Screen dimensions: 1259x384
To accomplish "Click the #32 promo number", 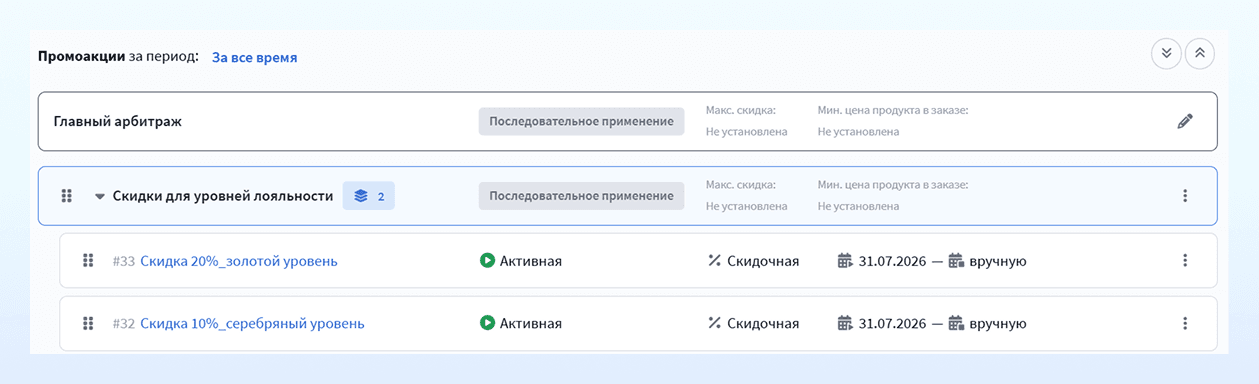I will 123,323.
